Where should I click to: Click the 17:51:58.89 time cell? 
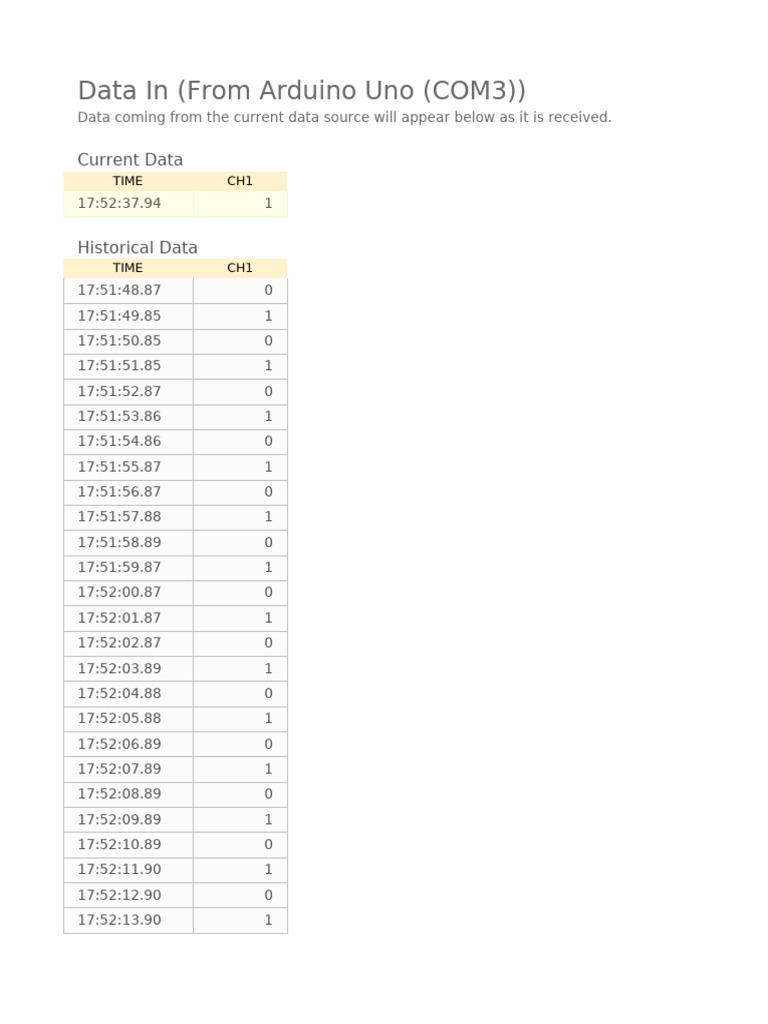120,542
